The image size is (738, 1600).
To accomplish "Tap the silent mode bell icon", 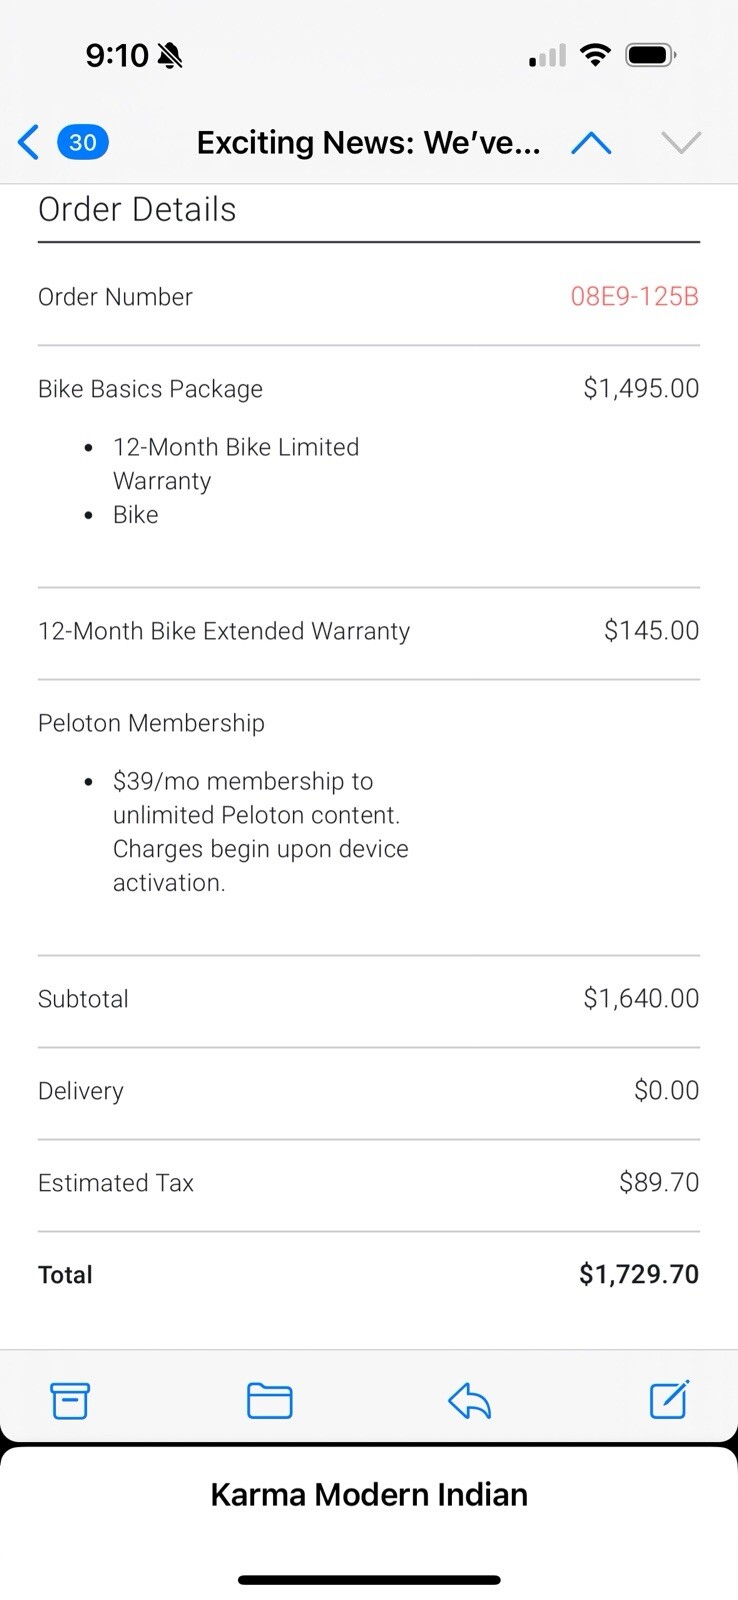I will pos(170,56).
